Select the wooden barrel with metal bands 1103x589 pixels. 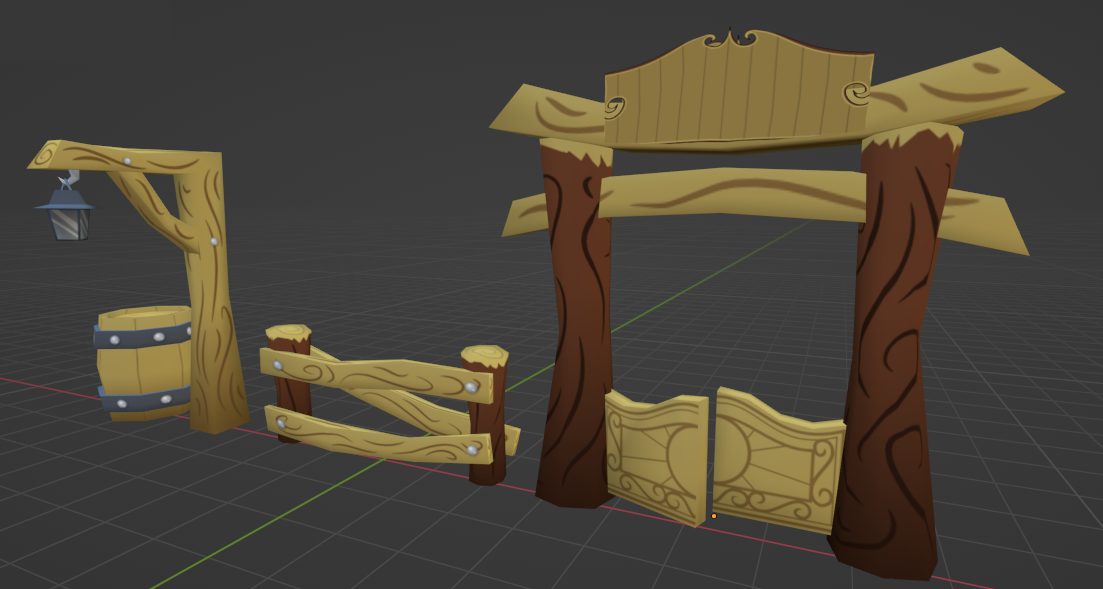(x=144, y=363)
